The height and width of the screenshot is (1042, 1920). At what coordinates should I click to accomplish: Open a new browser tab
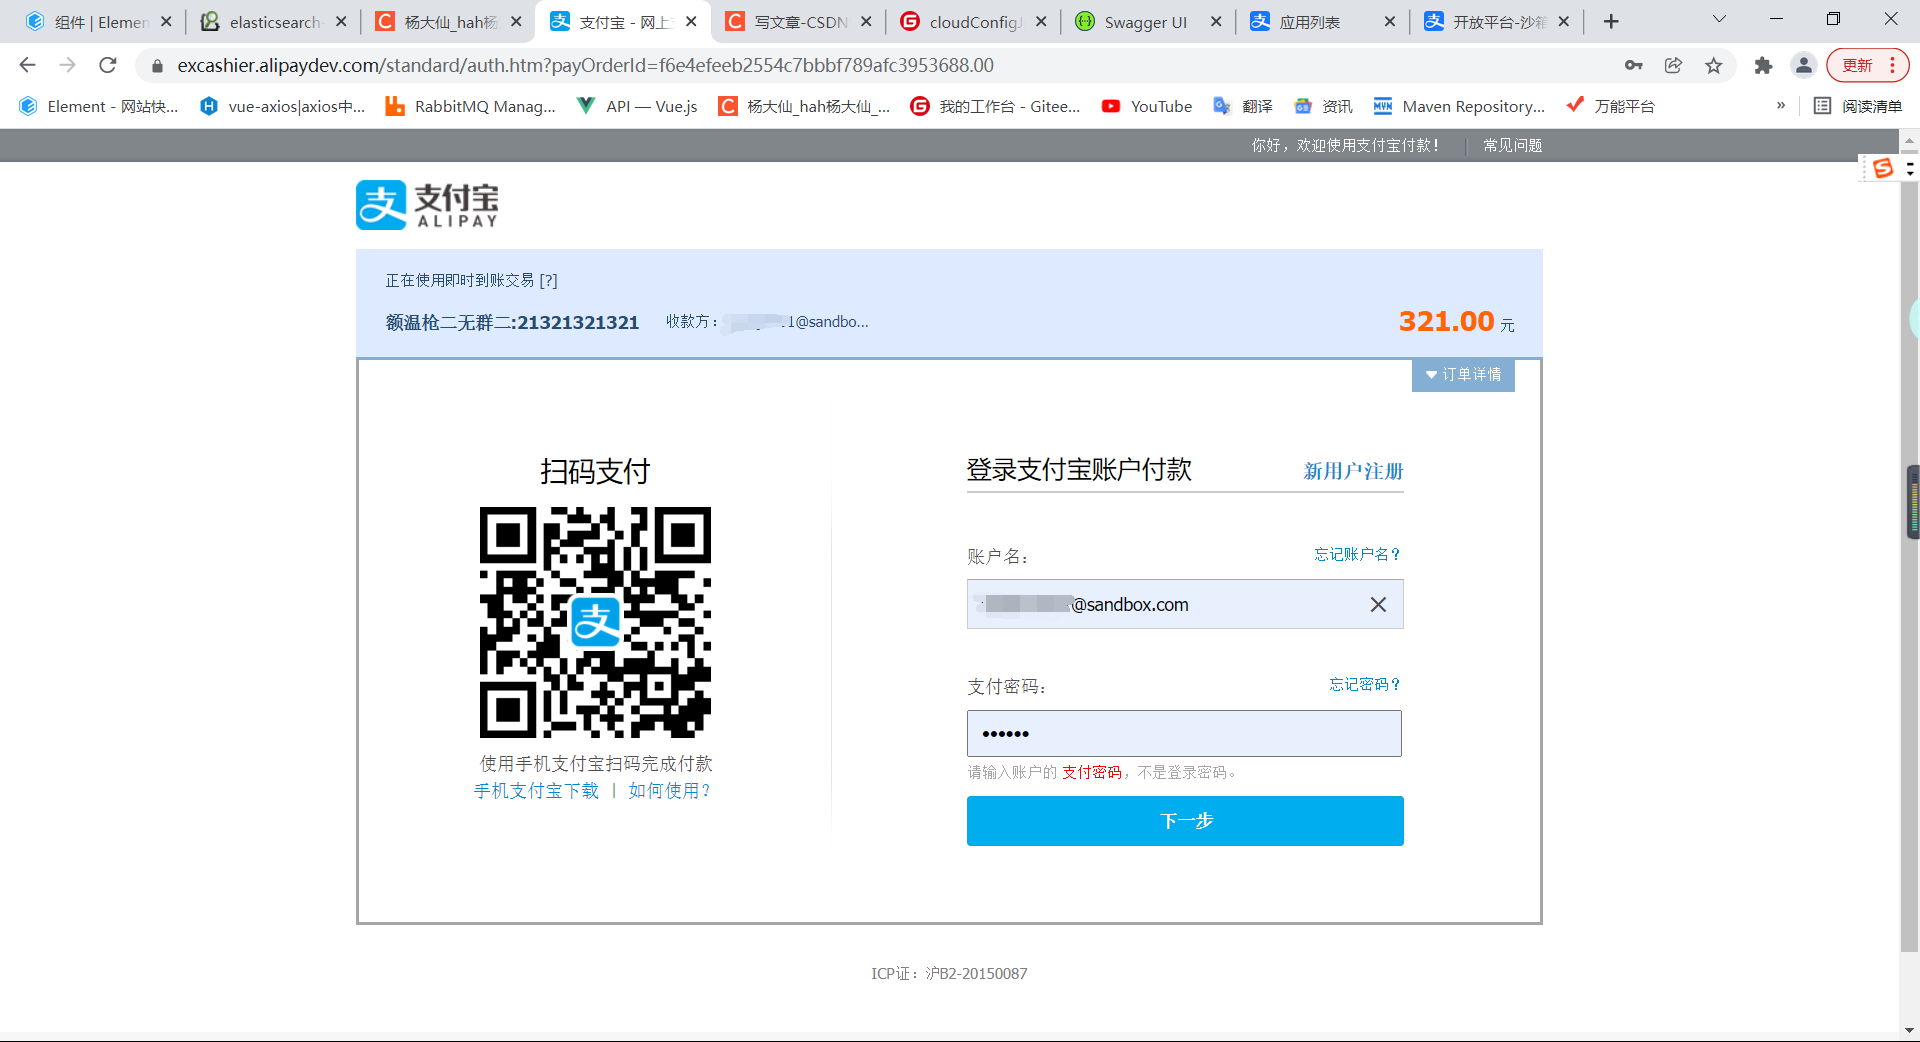point(1611,21)
